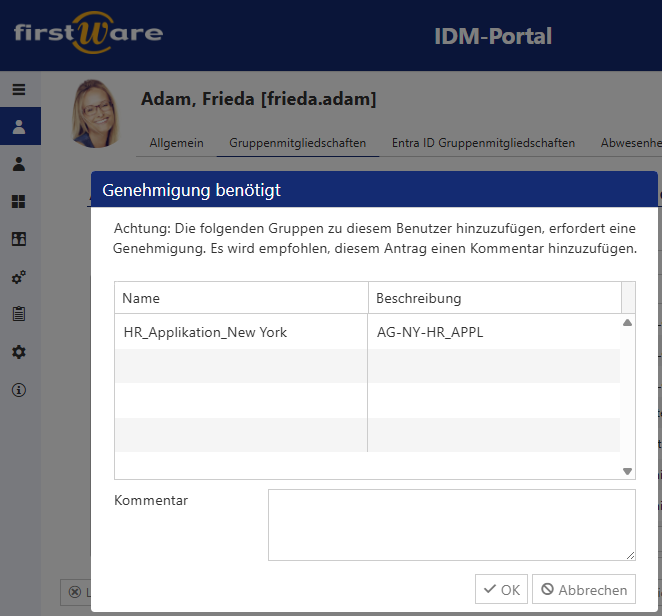Confirm the approval dialog with OK
662x616 pixels.
tap(502, 589)
